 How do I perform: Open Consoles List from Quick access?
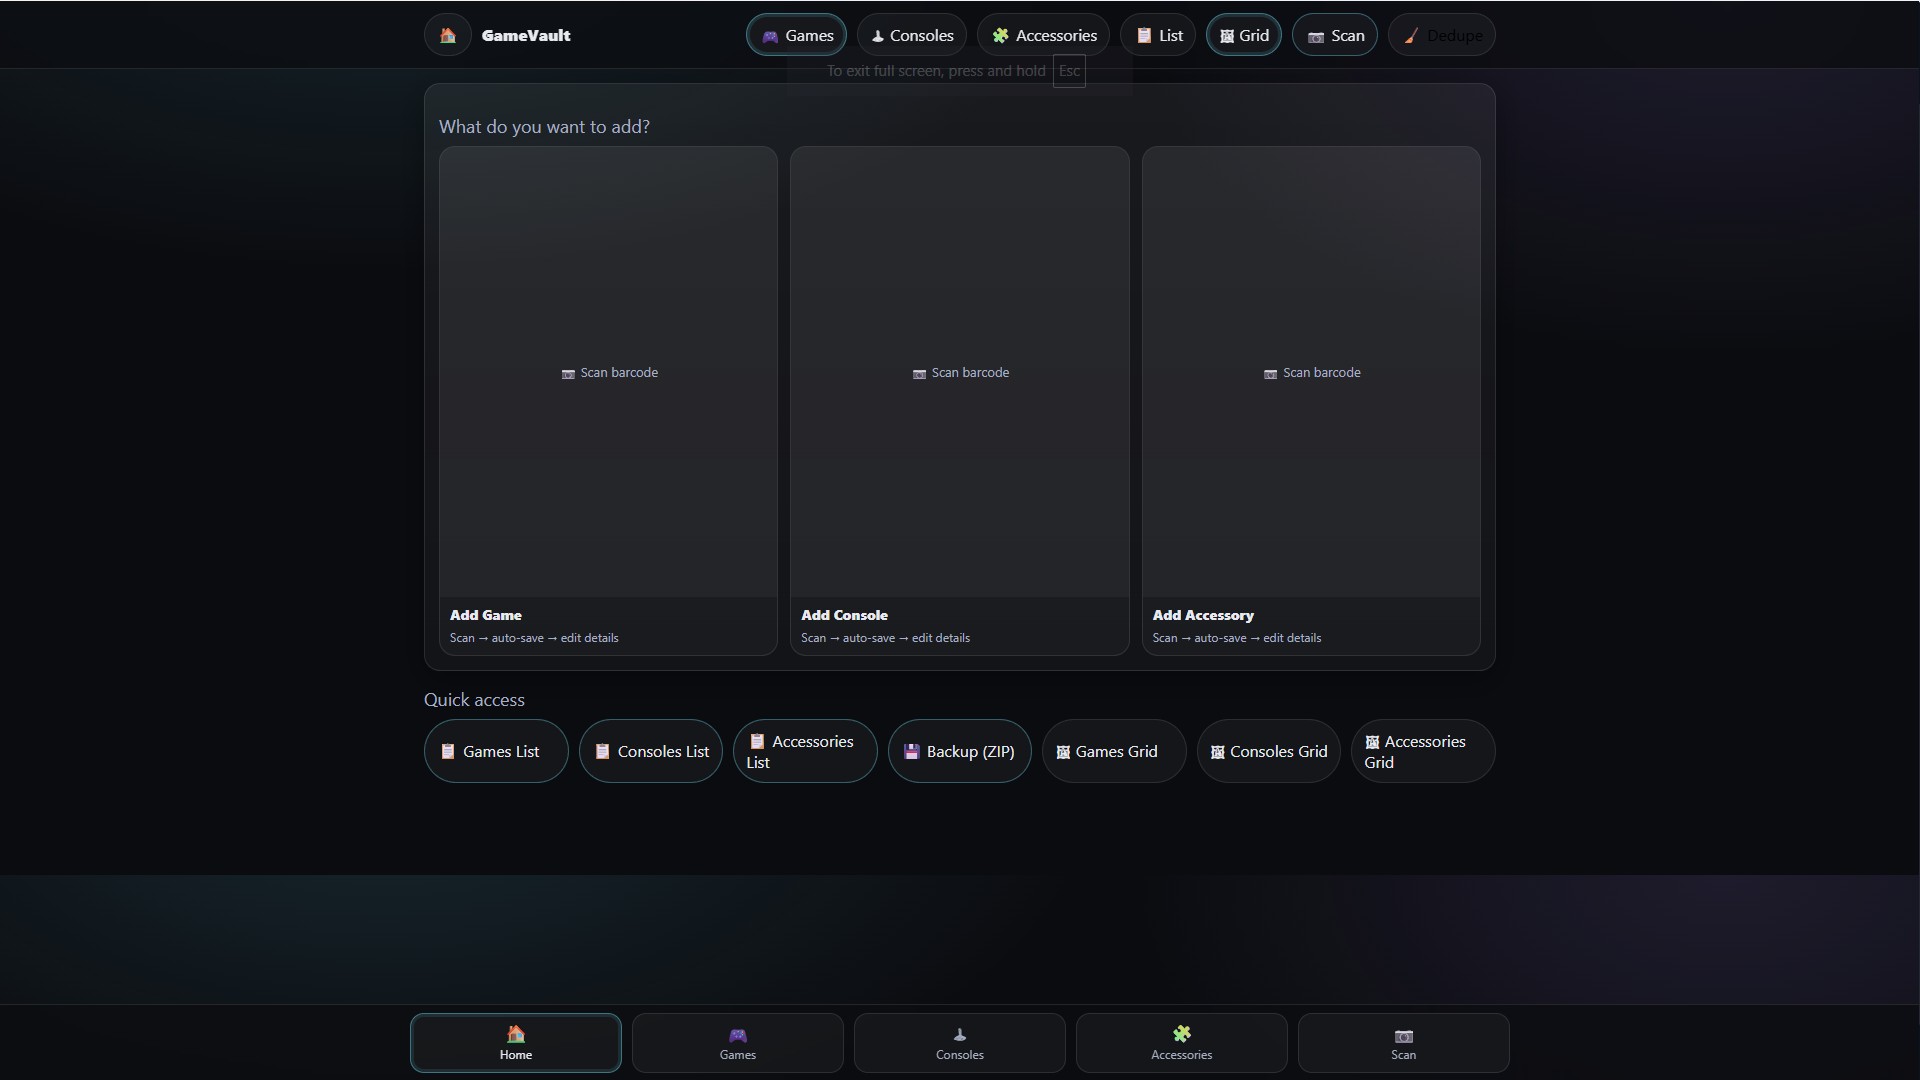650,751
